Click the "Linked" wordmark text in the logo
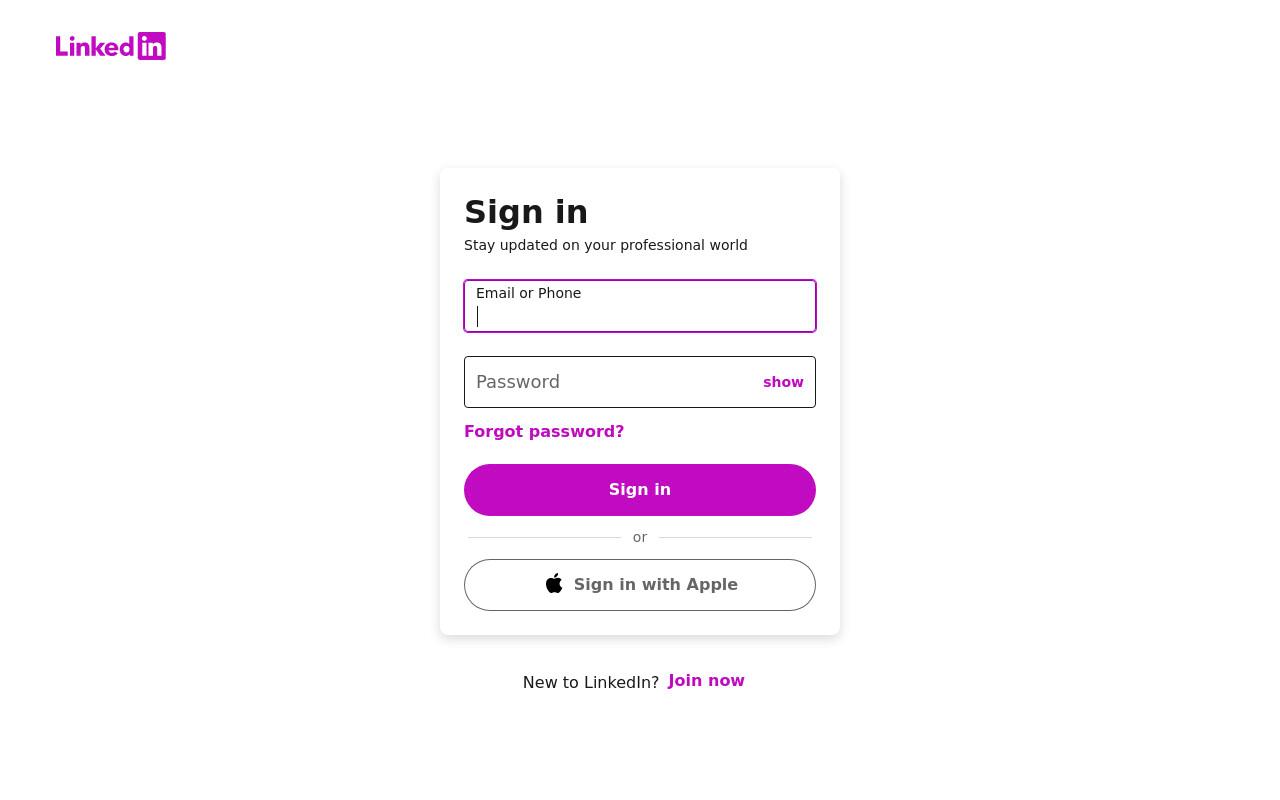 (x=96, y=46)
